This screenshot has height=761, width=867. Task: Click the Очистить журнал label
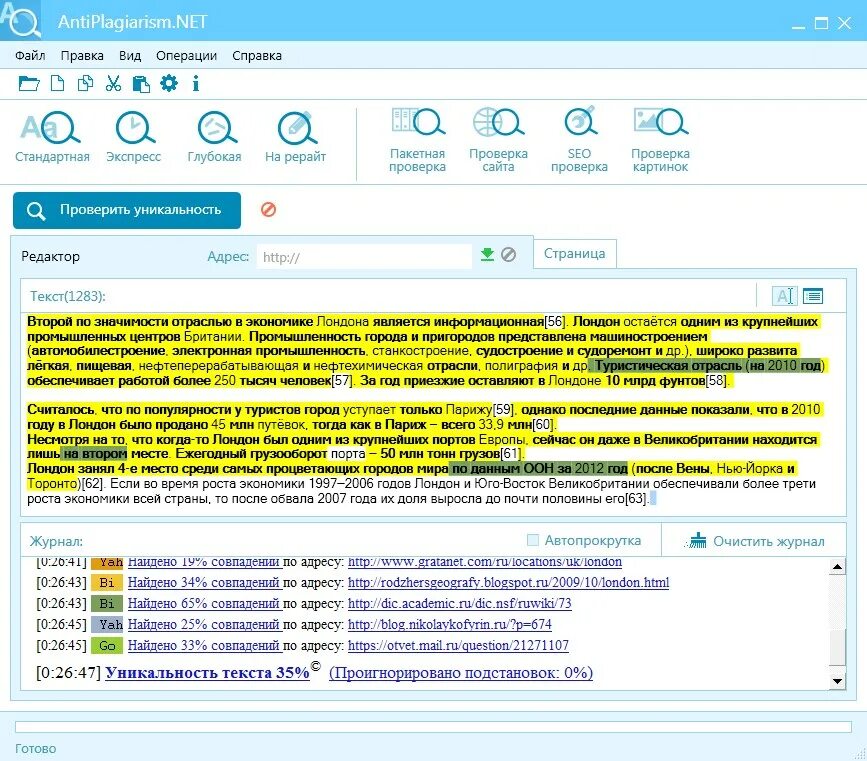(x=769, y=541)
